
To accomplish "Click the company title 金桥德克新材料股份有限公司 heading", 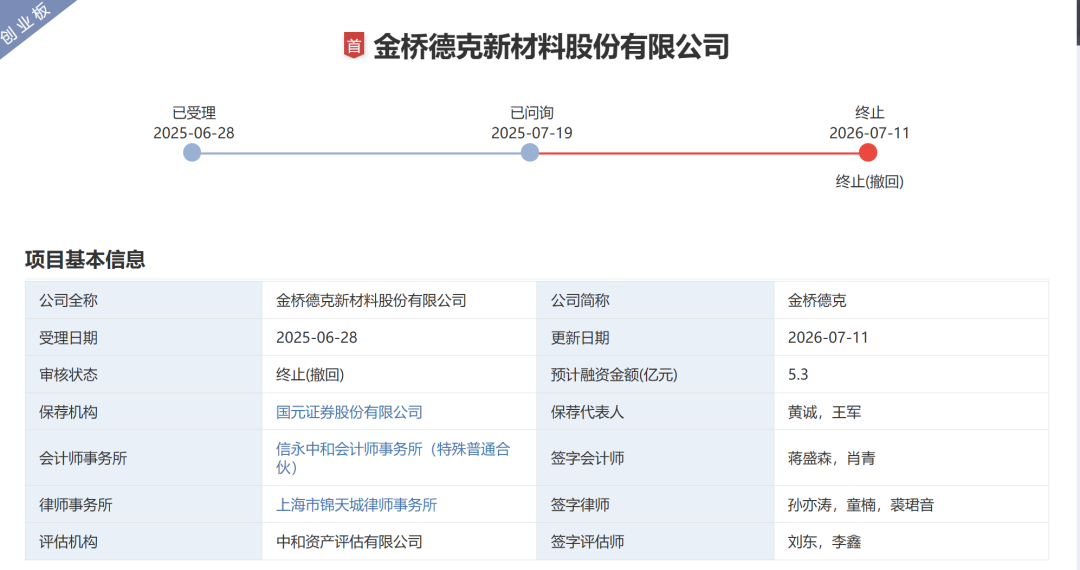I will (551, 47).
